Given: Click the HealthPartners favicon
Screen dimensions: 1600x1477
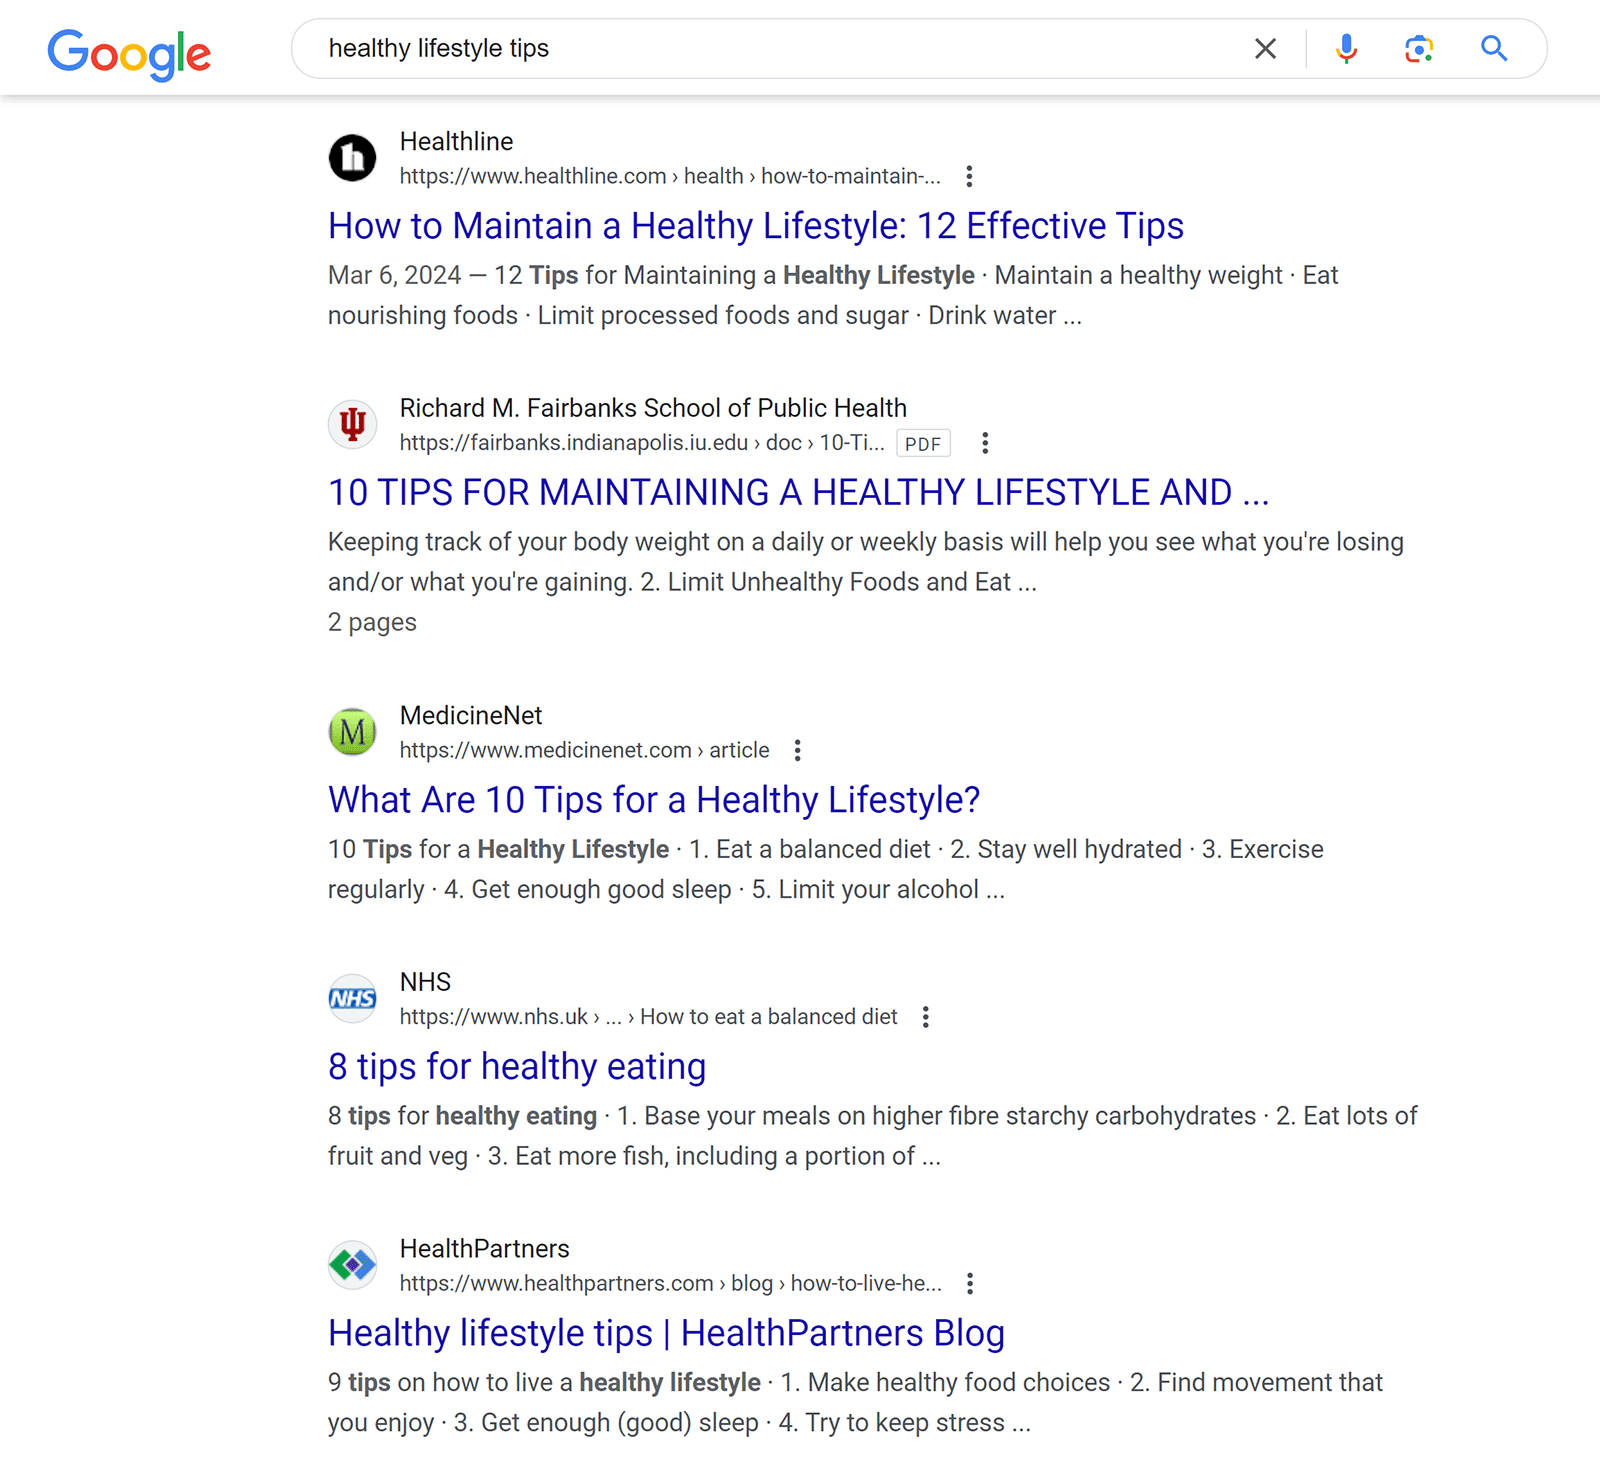Looking at the screenshot, I should 352,1264.
